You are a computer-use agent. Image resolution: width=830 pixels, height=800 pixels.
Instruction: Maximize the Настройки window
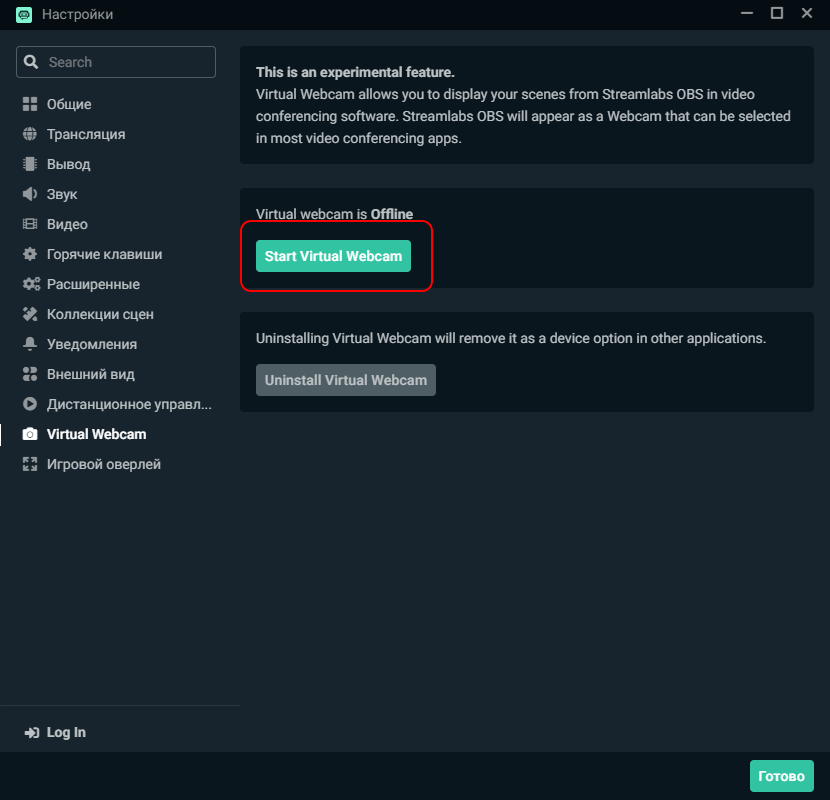(777, 13)
